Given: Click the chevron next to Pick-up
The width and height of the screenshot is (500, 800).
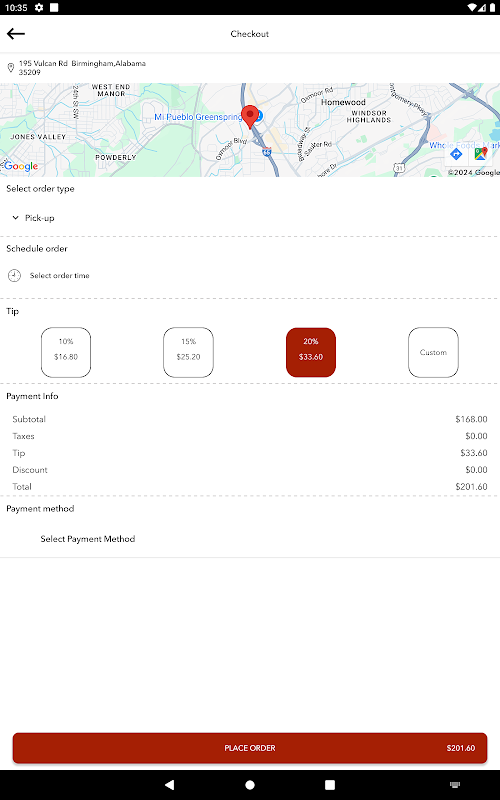Looking at the screenshot, I should tap(15, 218).
